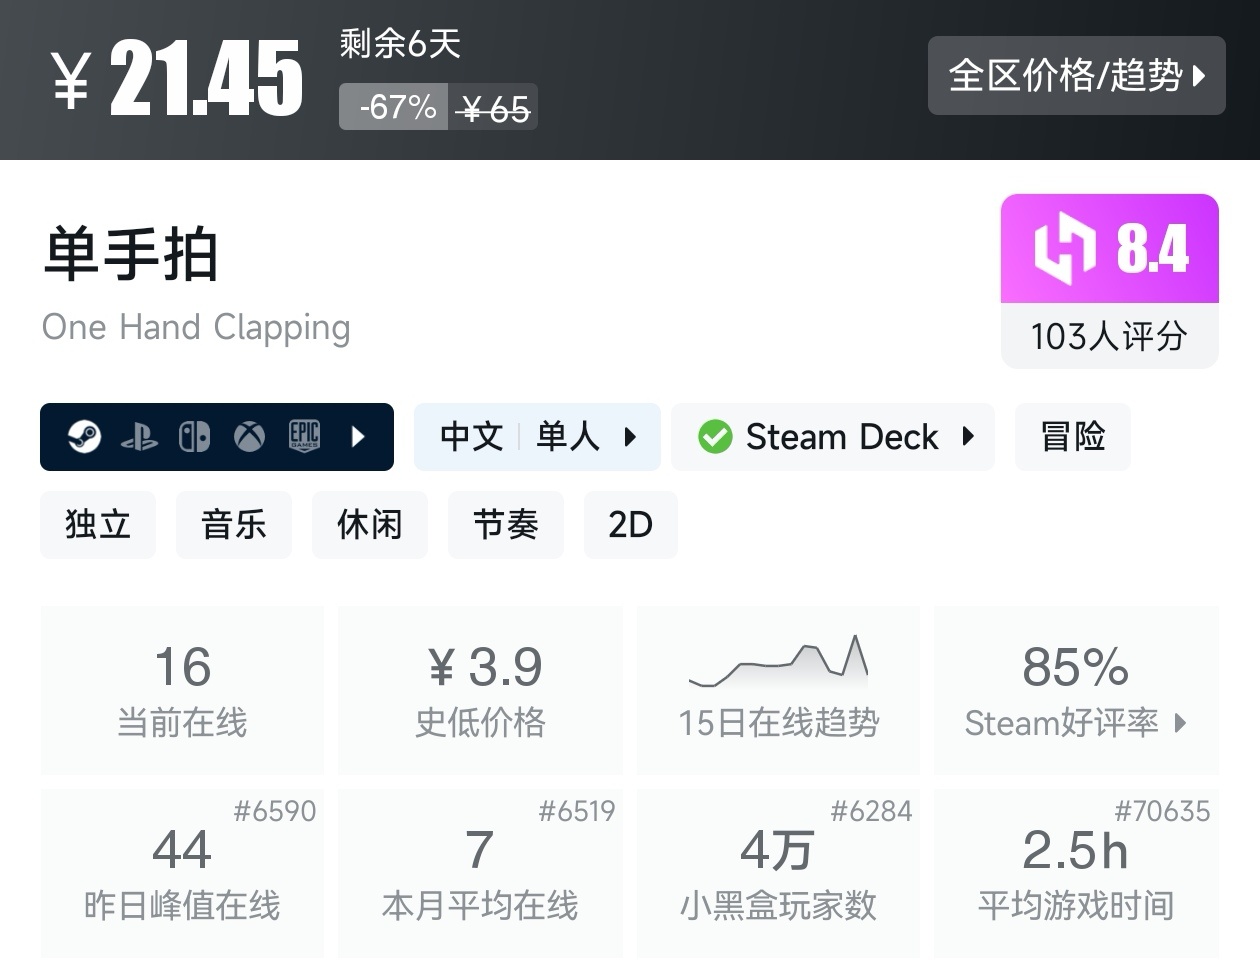
Task: Open the Steam好评率 details arrow
Action: (1181, 723)
